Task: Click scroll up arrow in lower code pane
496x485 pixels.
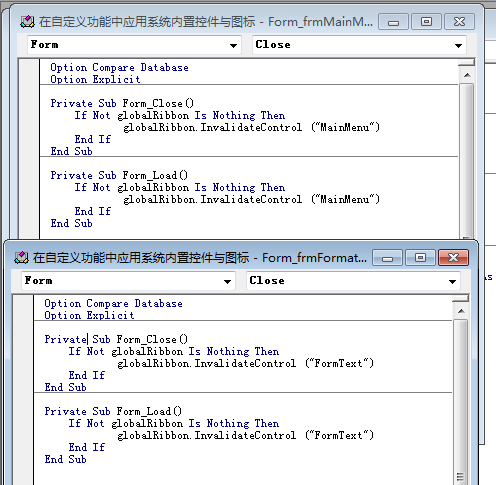Action: pos(461,311)
